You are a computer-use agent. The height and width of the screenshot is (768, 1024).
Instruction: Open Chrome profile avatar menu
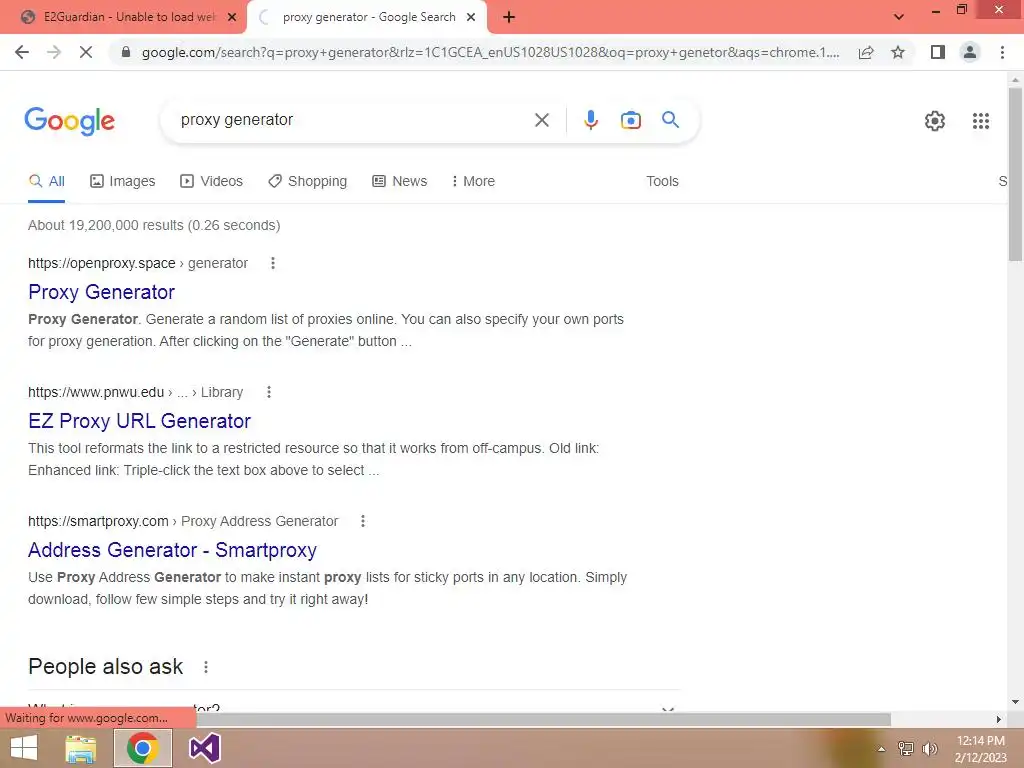tap(970, 52)
